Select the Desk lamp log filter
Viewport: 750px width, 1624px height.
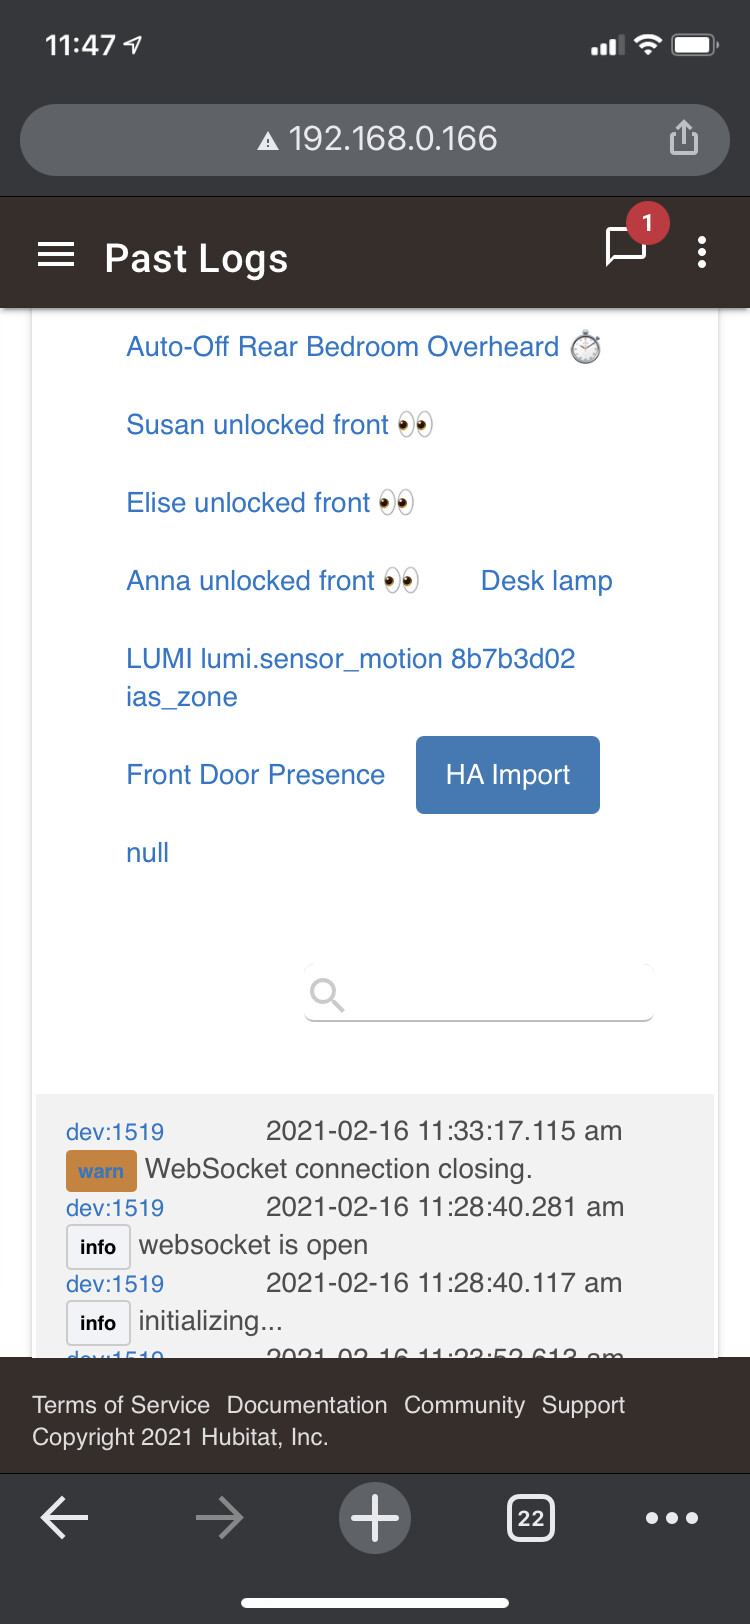(546, 581)
